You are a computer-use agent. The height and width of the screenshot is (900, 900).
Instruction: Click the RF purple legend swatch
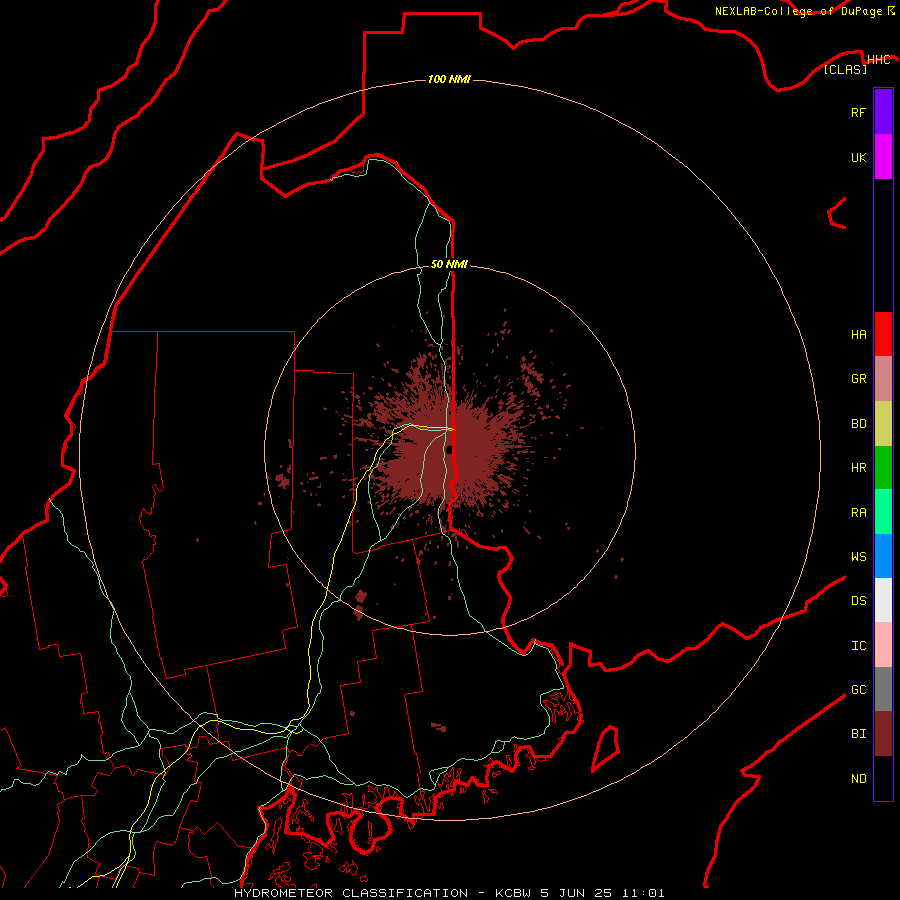883,112
